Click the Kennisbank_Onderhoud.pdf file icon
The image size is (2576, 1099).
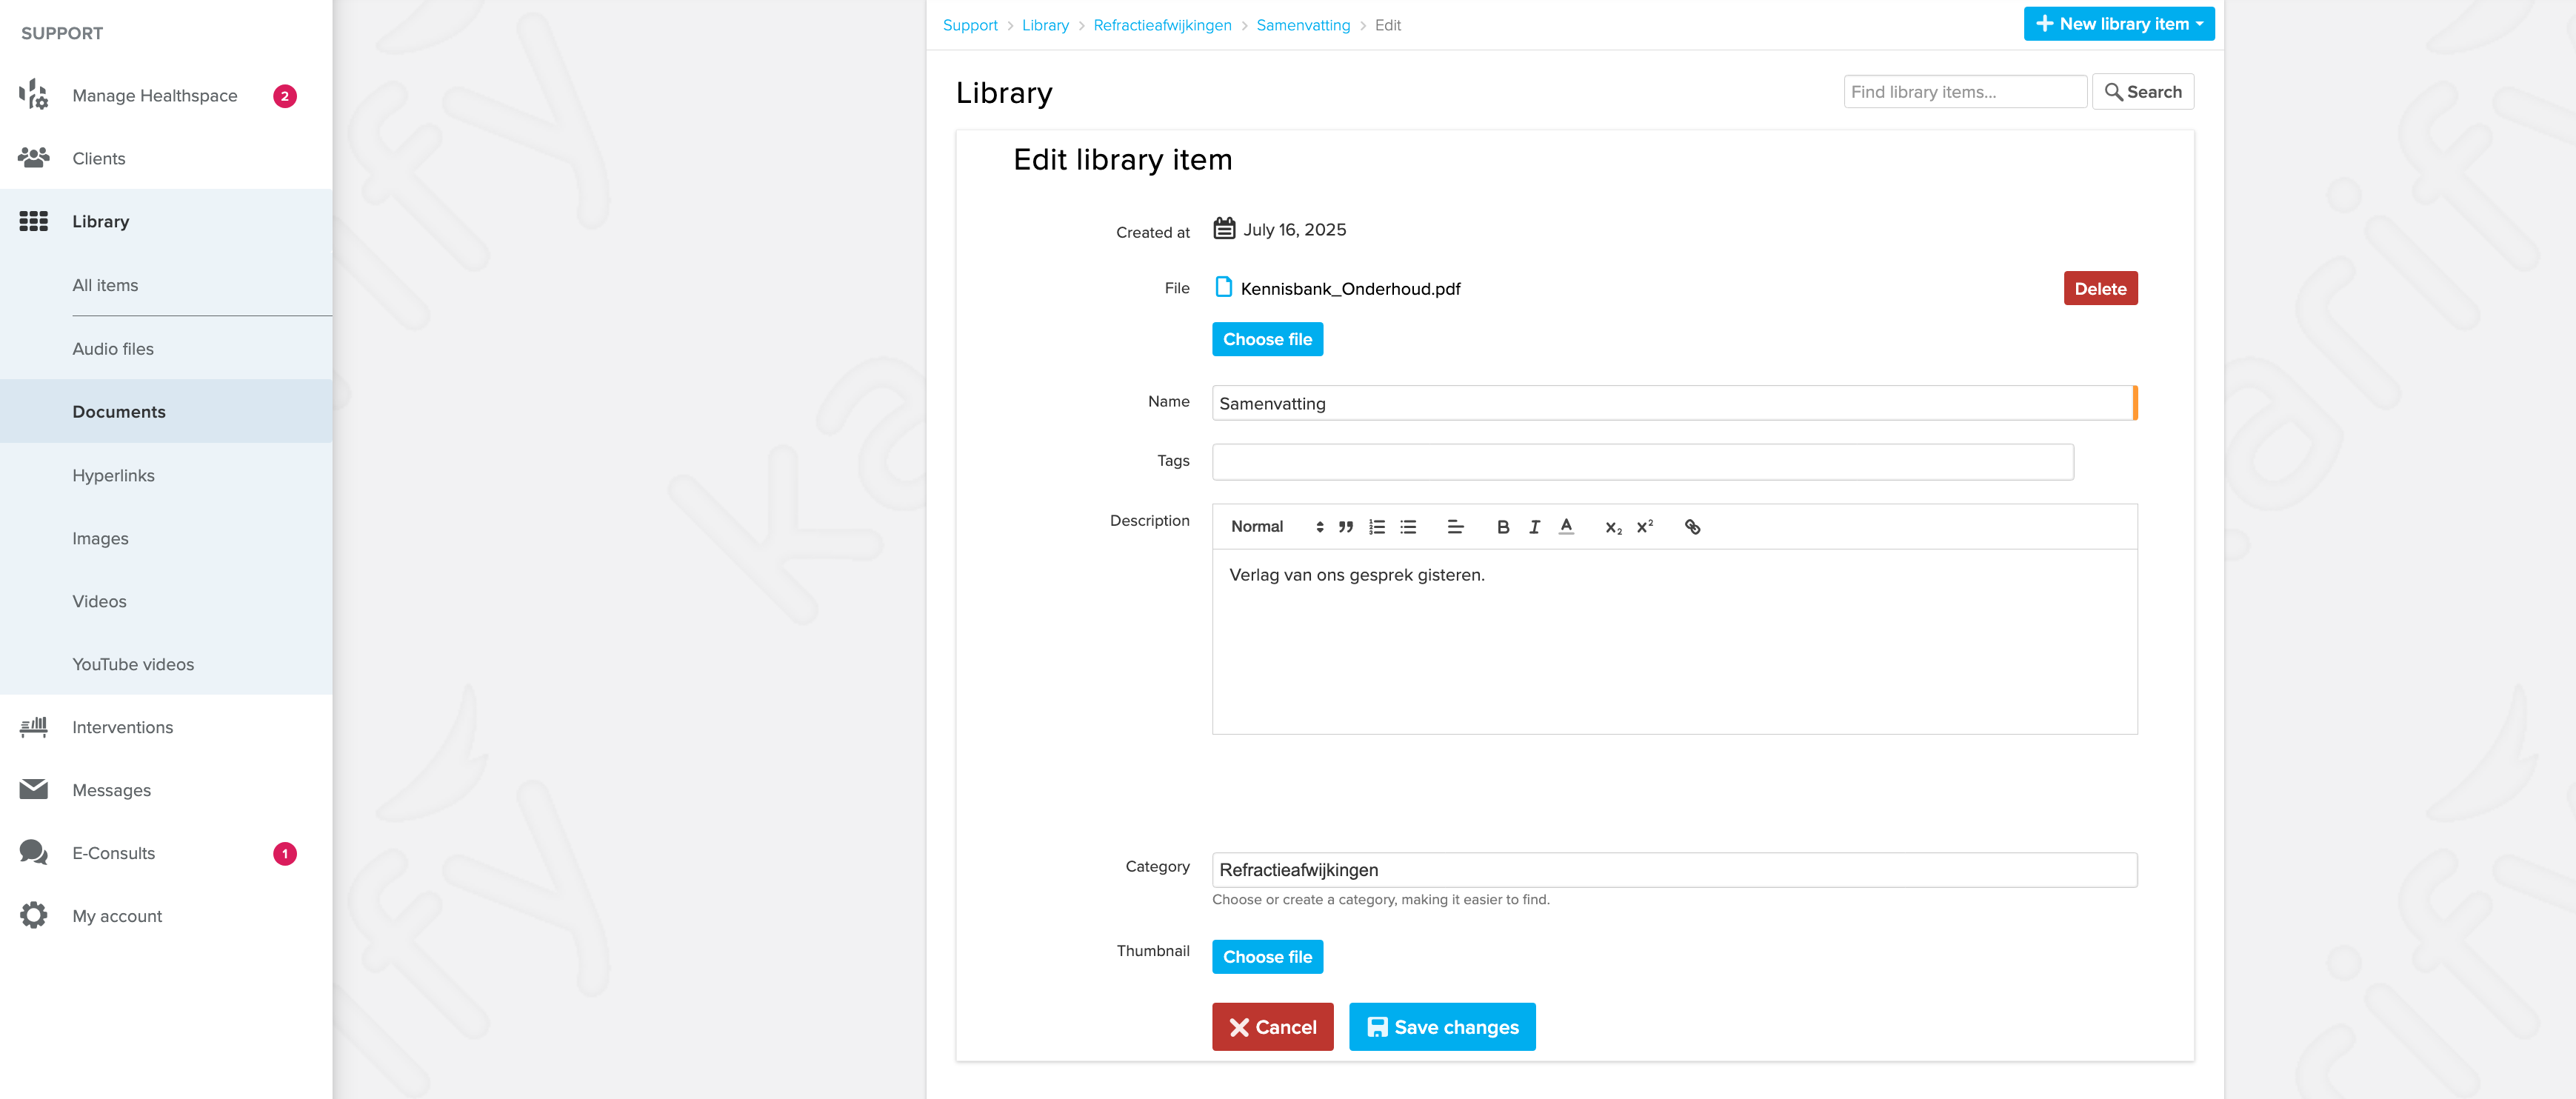click(x=1223, y=288)
